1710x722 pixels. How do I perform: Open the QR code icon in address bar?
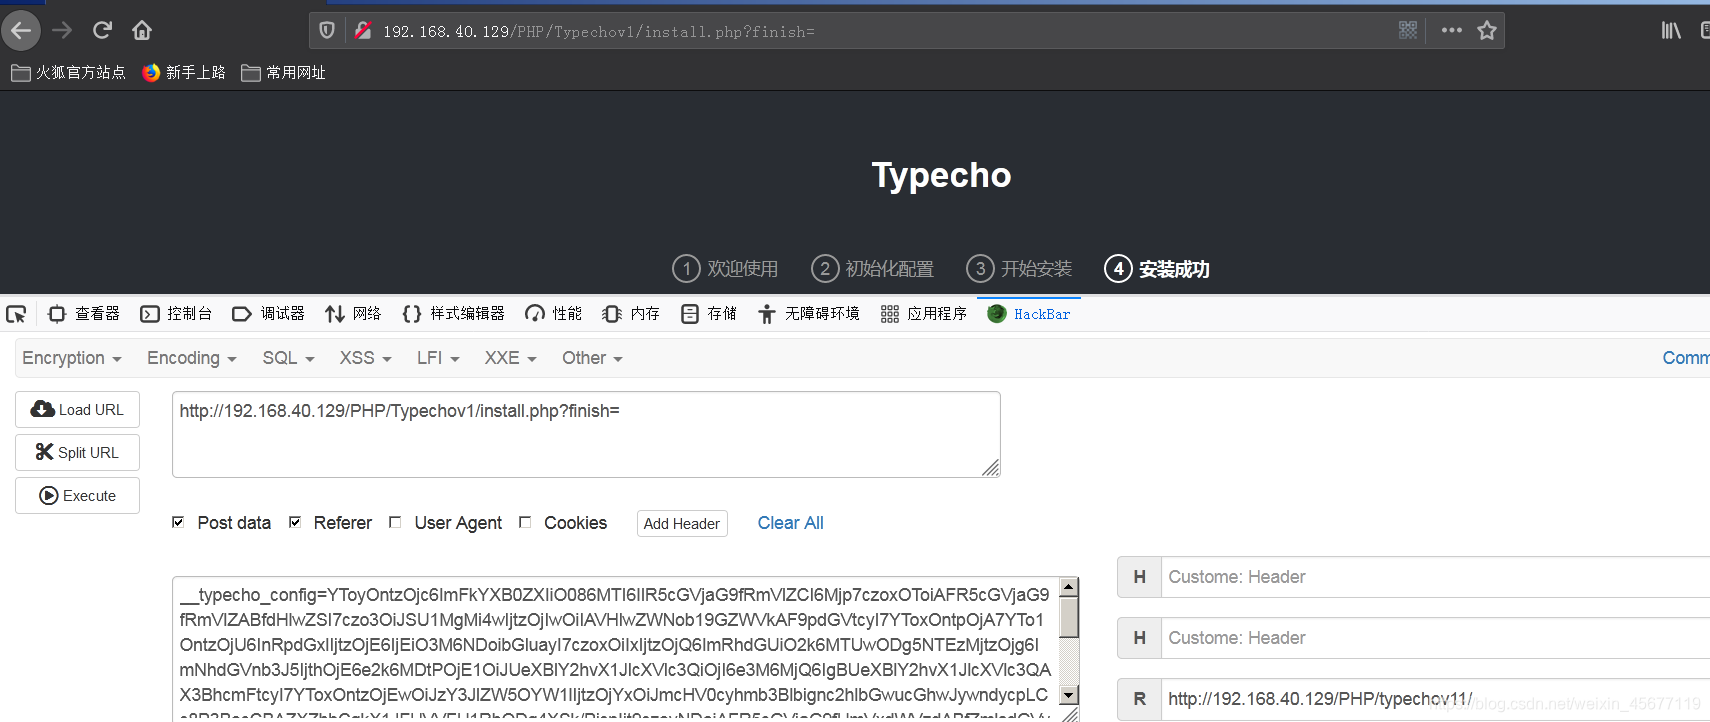(x=1408, y=30)
